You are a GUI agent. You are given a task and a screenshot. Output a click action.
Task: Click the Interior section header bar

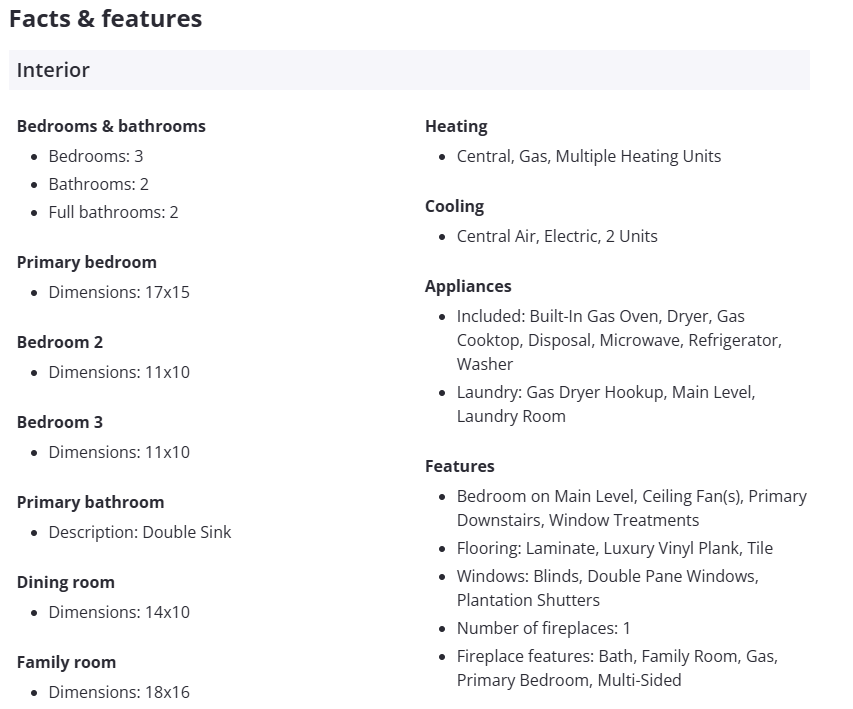pyautogui.click(x=409, y=70)
